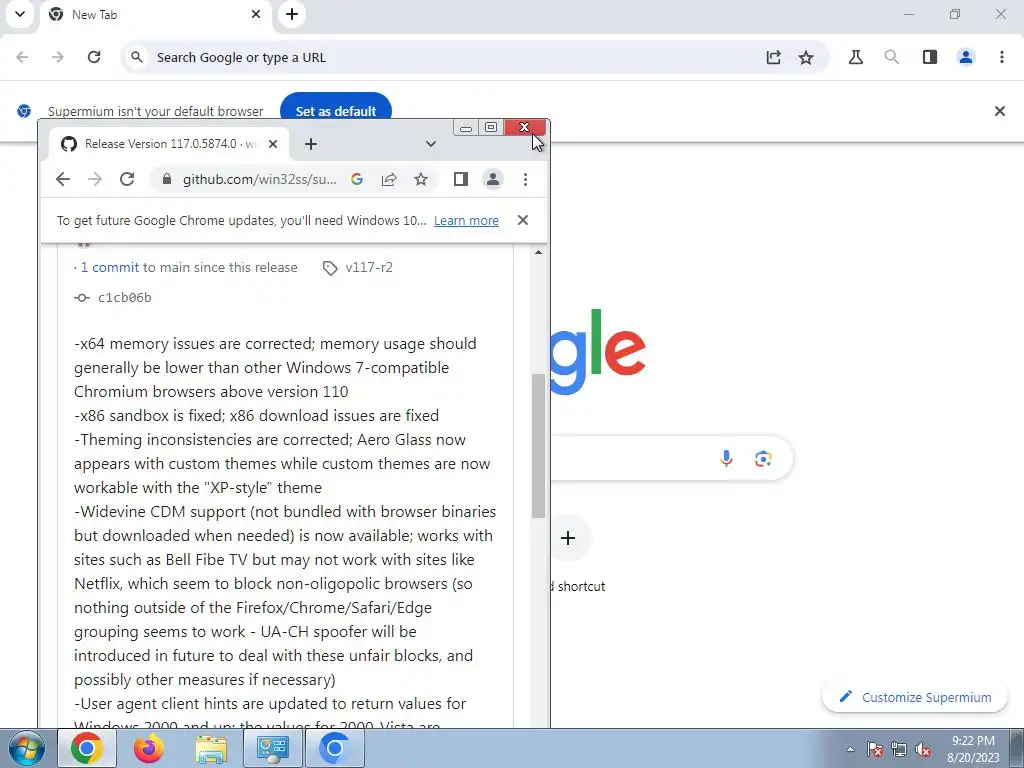
Task: Open the side panel in the Supermium window
Action: [x=930, y=57]
